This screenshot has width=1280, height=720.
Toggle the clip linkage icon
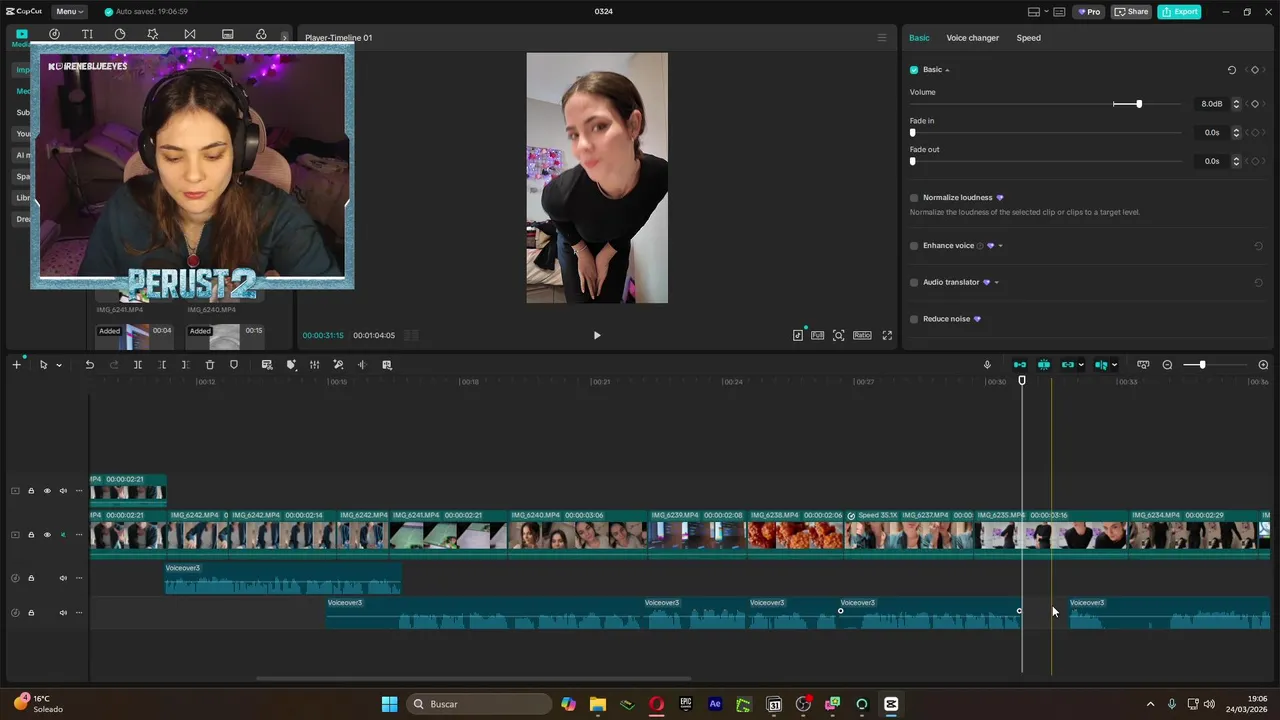click(1068, 365)
